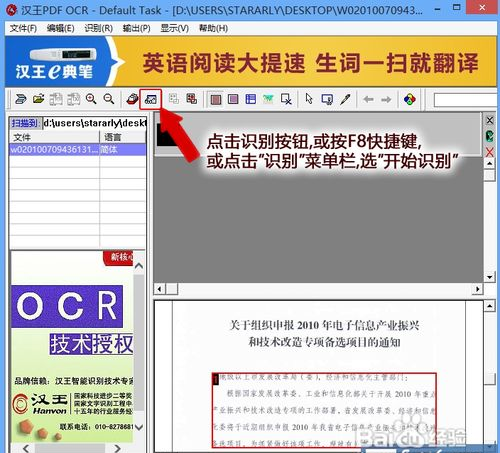Click the OCR 技术授权 advertisement image
The height and width of the screenshot is (453, 500).
(x=72, y=347)
